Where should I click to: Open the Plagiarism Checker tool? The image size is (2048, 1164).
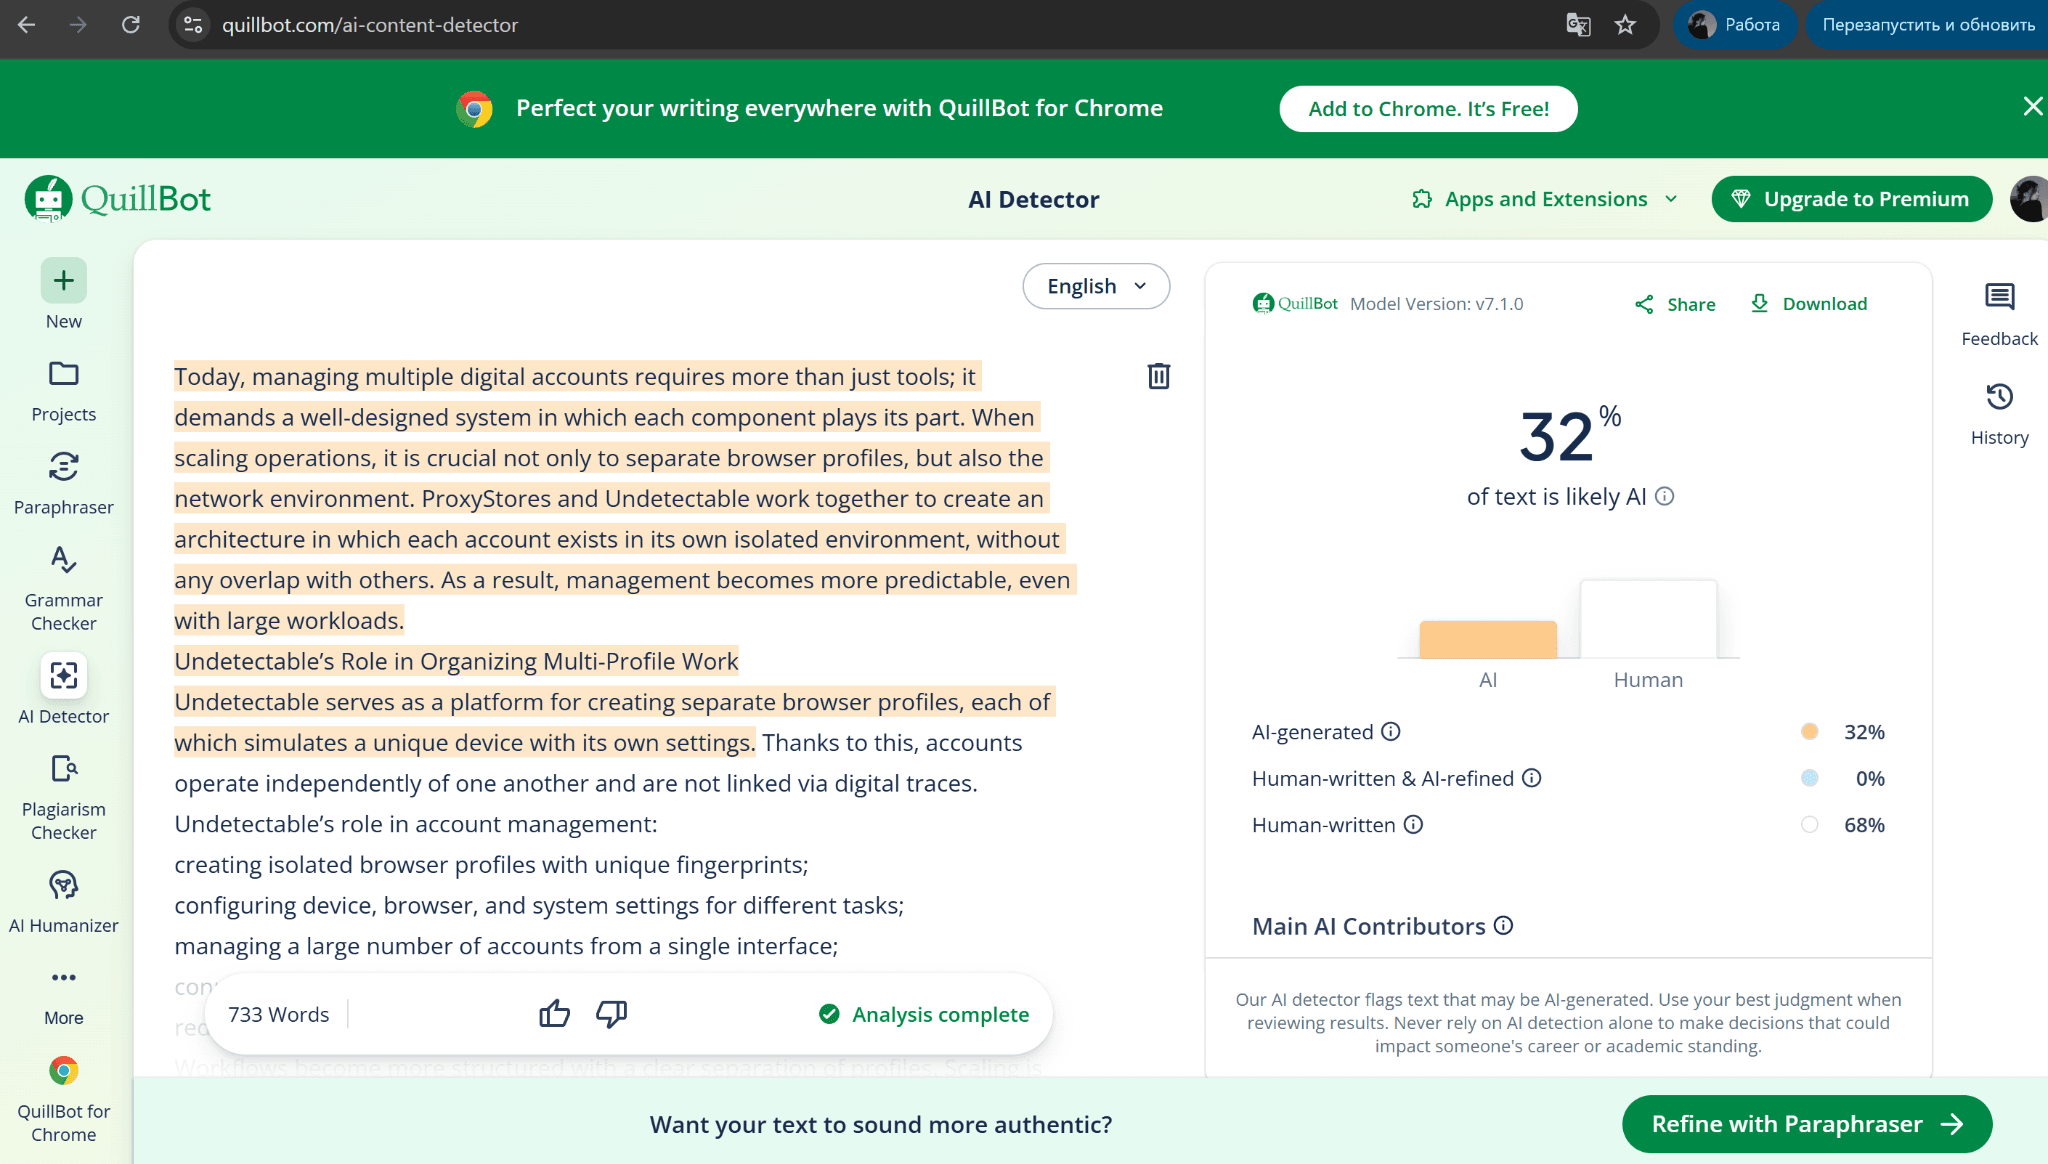(64, 797)
